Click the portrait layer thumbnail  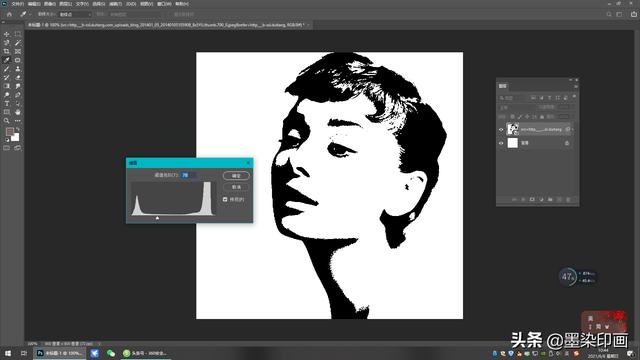[513, 129]
